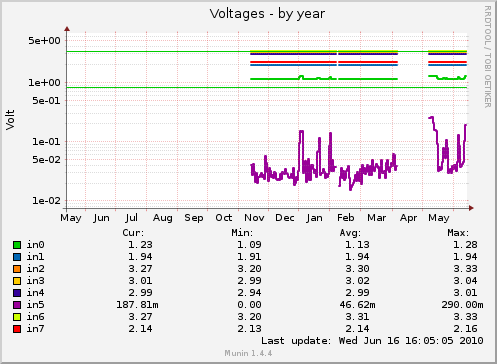Image resolution: width=497 pixels, height=364 pixels.
Task: Click the 'Sep' x-axis label
Action: click(x=194, y=218)
